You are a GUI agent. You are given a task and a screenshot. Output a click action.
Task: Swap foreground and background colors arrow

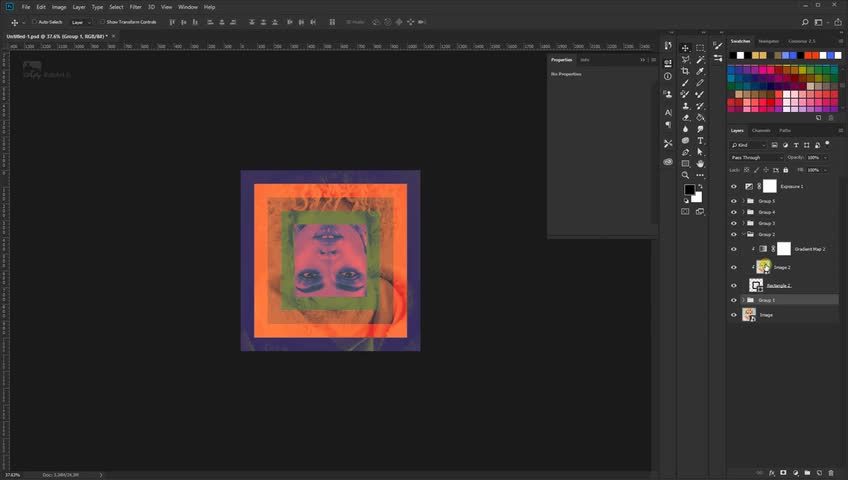[700, 186]
